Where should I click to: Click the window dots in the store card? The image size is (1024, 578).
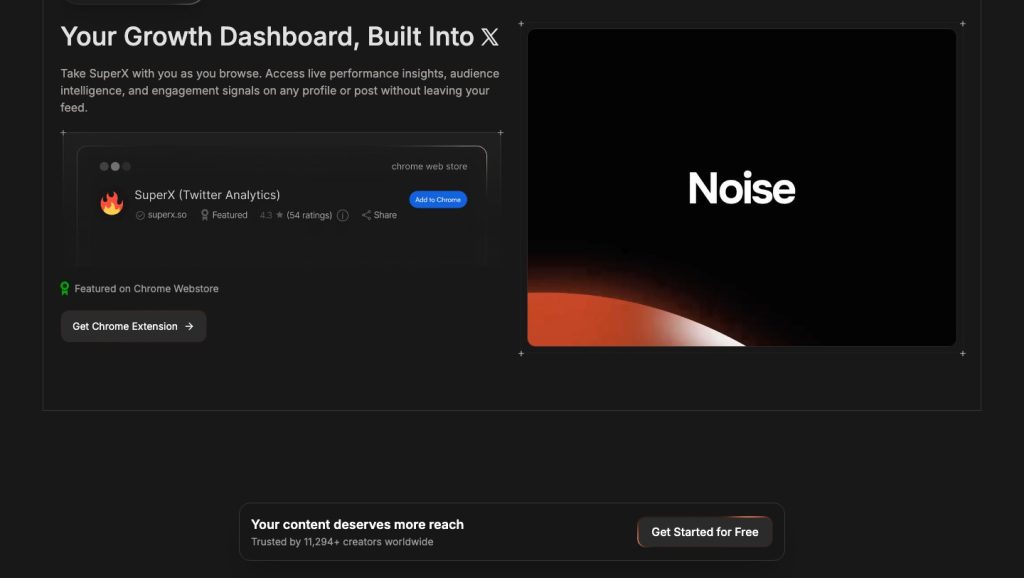tap(115, 167)
